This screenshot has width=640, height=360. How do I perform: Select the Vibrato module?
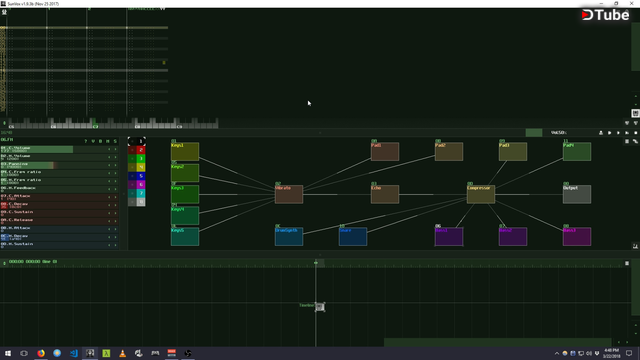tap(289, 194)
